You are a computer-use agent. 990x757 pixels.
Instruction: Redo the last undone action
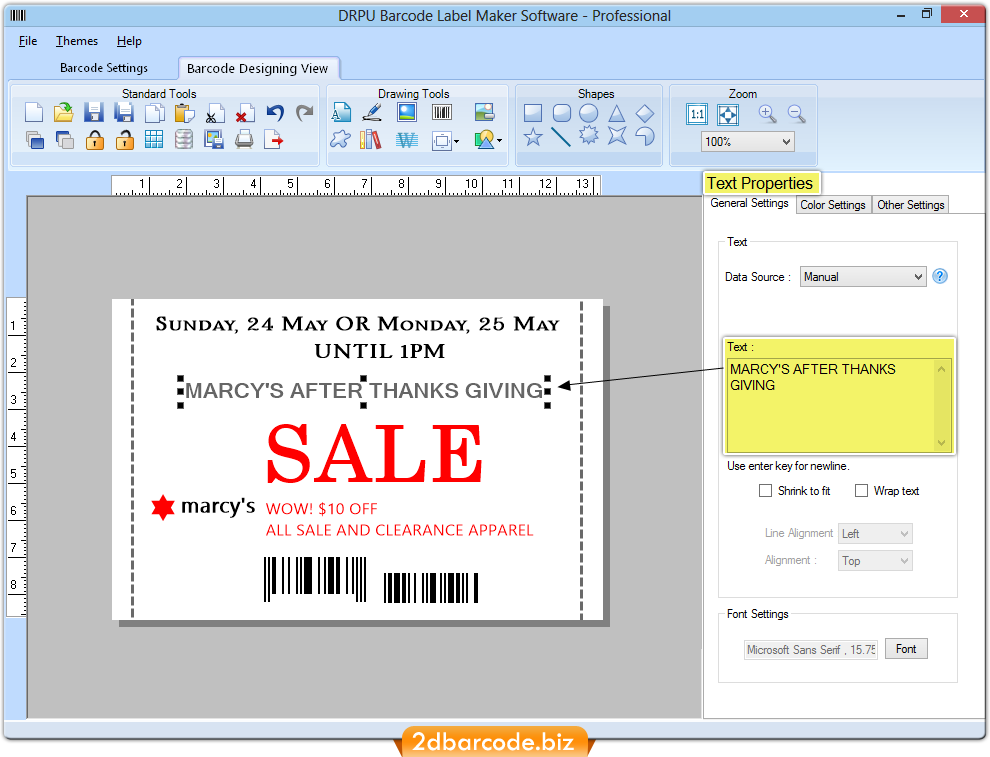click(305, 113)
